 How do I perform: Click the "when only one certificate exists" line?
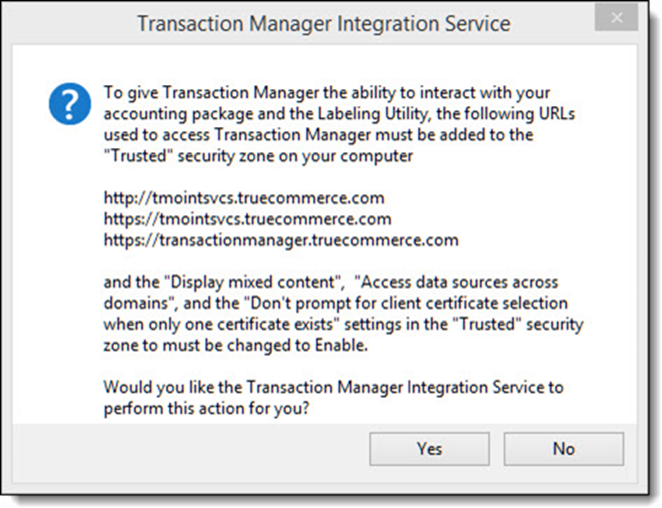click(x=344, y=324)
